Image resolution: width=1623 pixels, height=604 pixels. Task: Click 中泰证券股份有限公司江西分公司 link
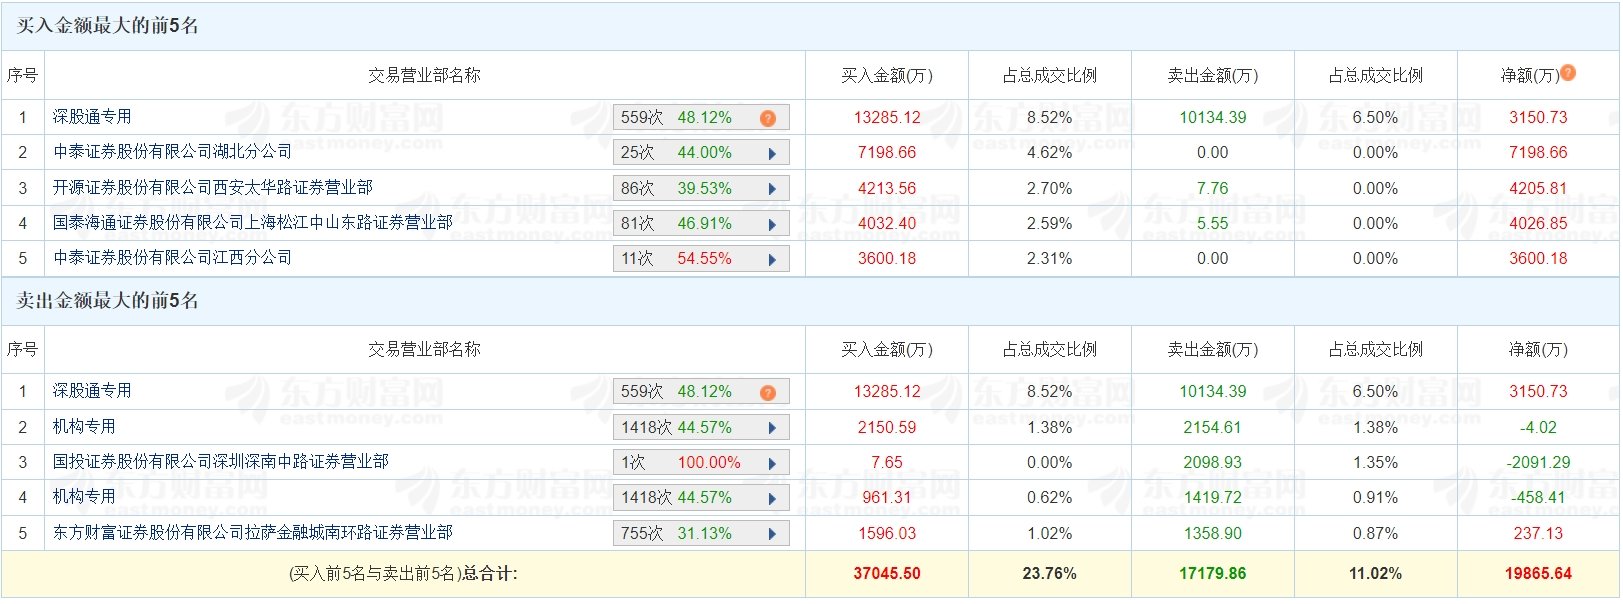(x=172, y=258)
